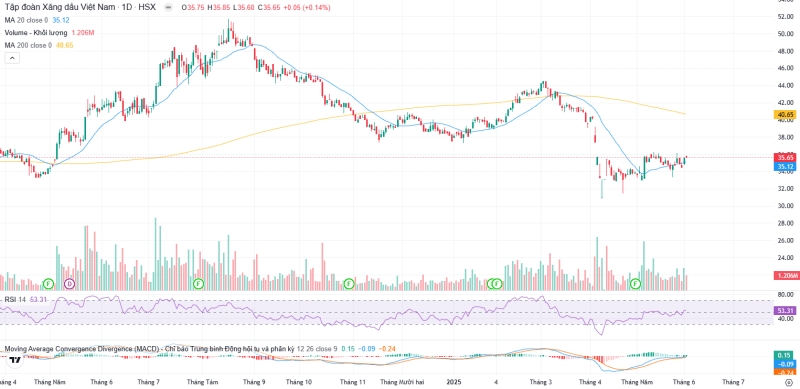Click the 52.00 price scale value
Screen dimensions: 800x389
click(785, 17)
